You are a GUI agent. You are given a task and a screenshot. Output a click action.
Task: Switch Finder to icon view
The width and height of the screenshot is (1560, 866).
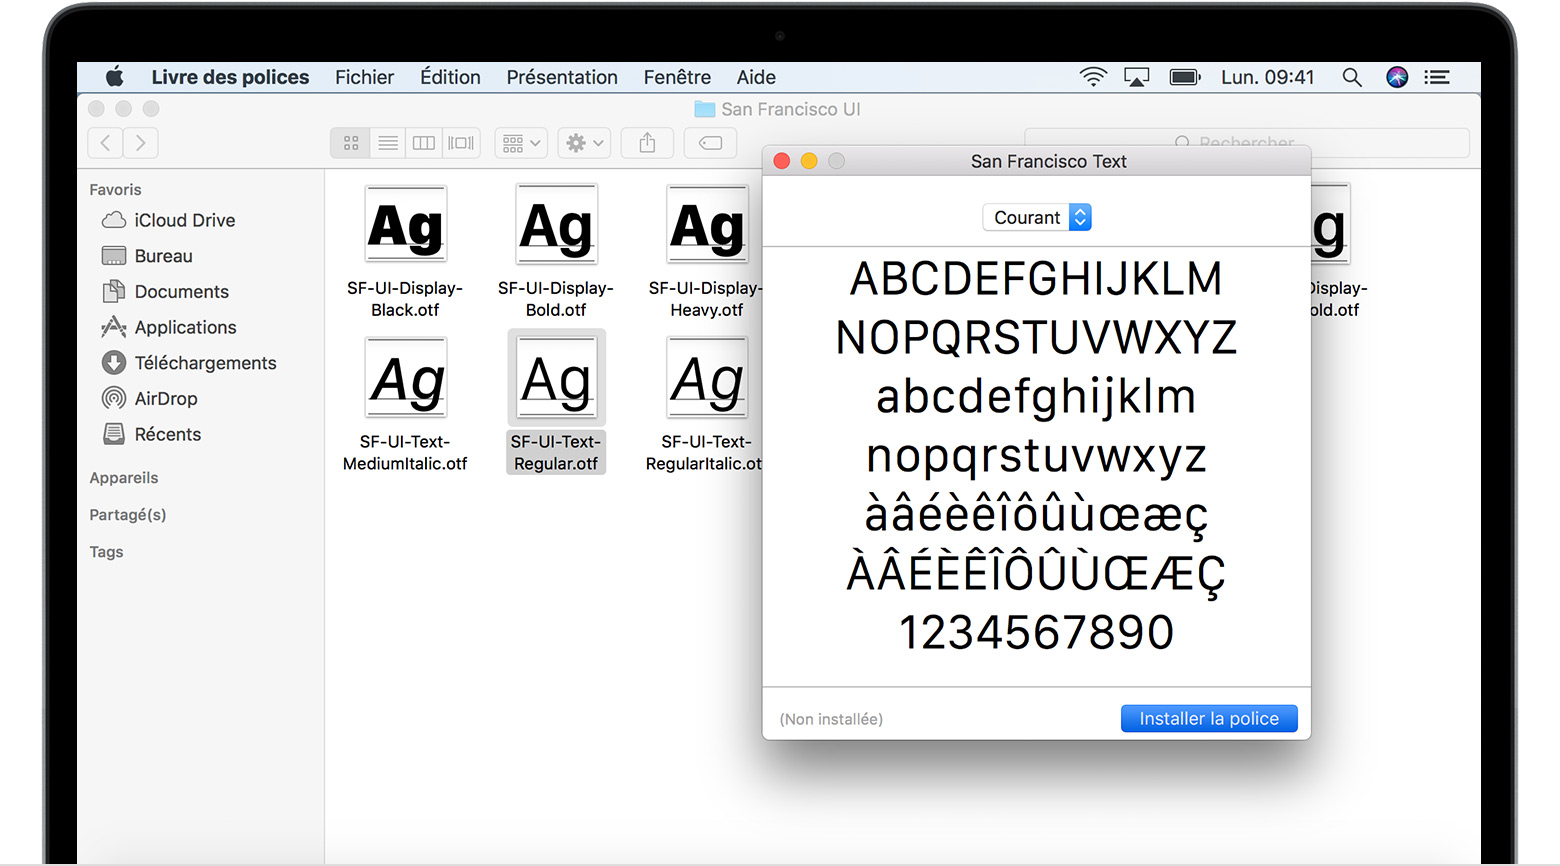(351, 143)
